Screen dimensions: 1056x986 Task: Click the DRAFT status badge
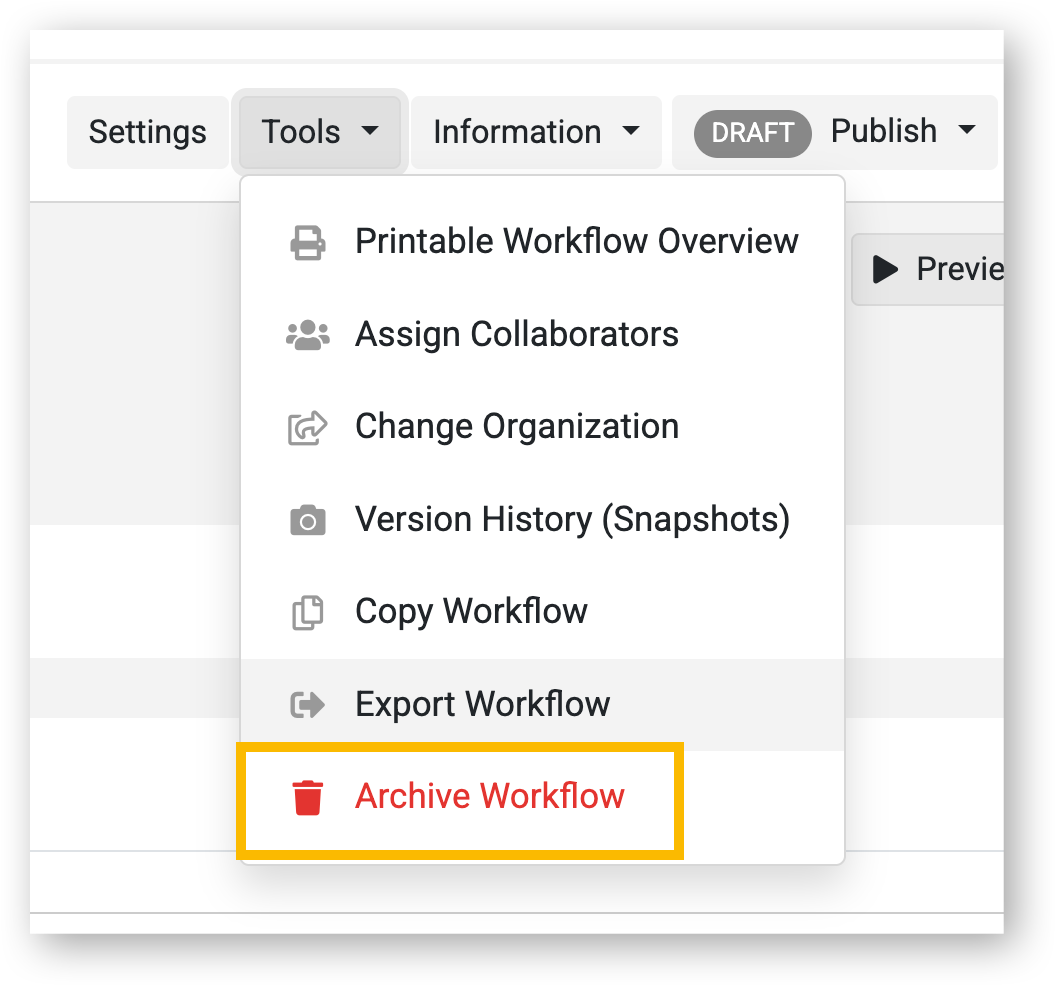[752, 133]
